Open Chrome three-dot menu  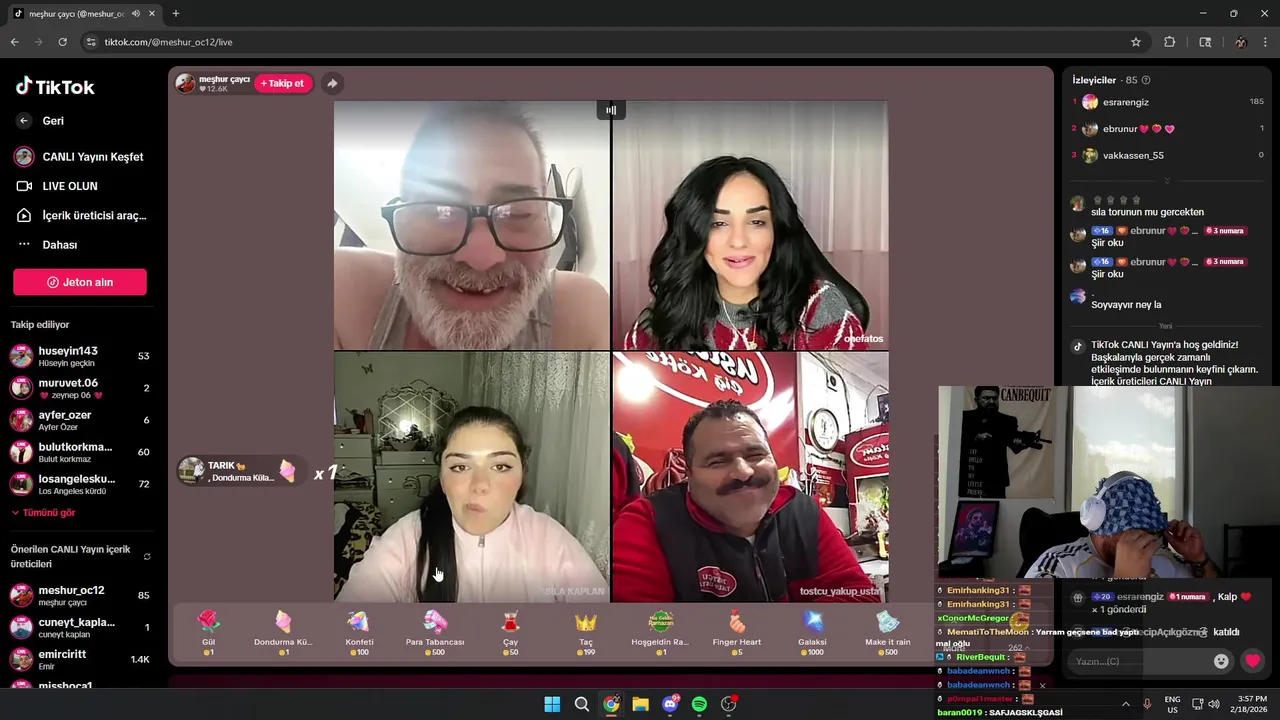pos(1266,42)
